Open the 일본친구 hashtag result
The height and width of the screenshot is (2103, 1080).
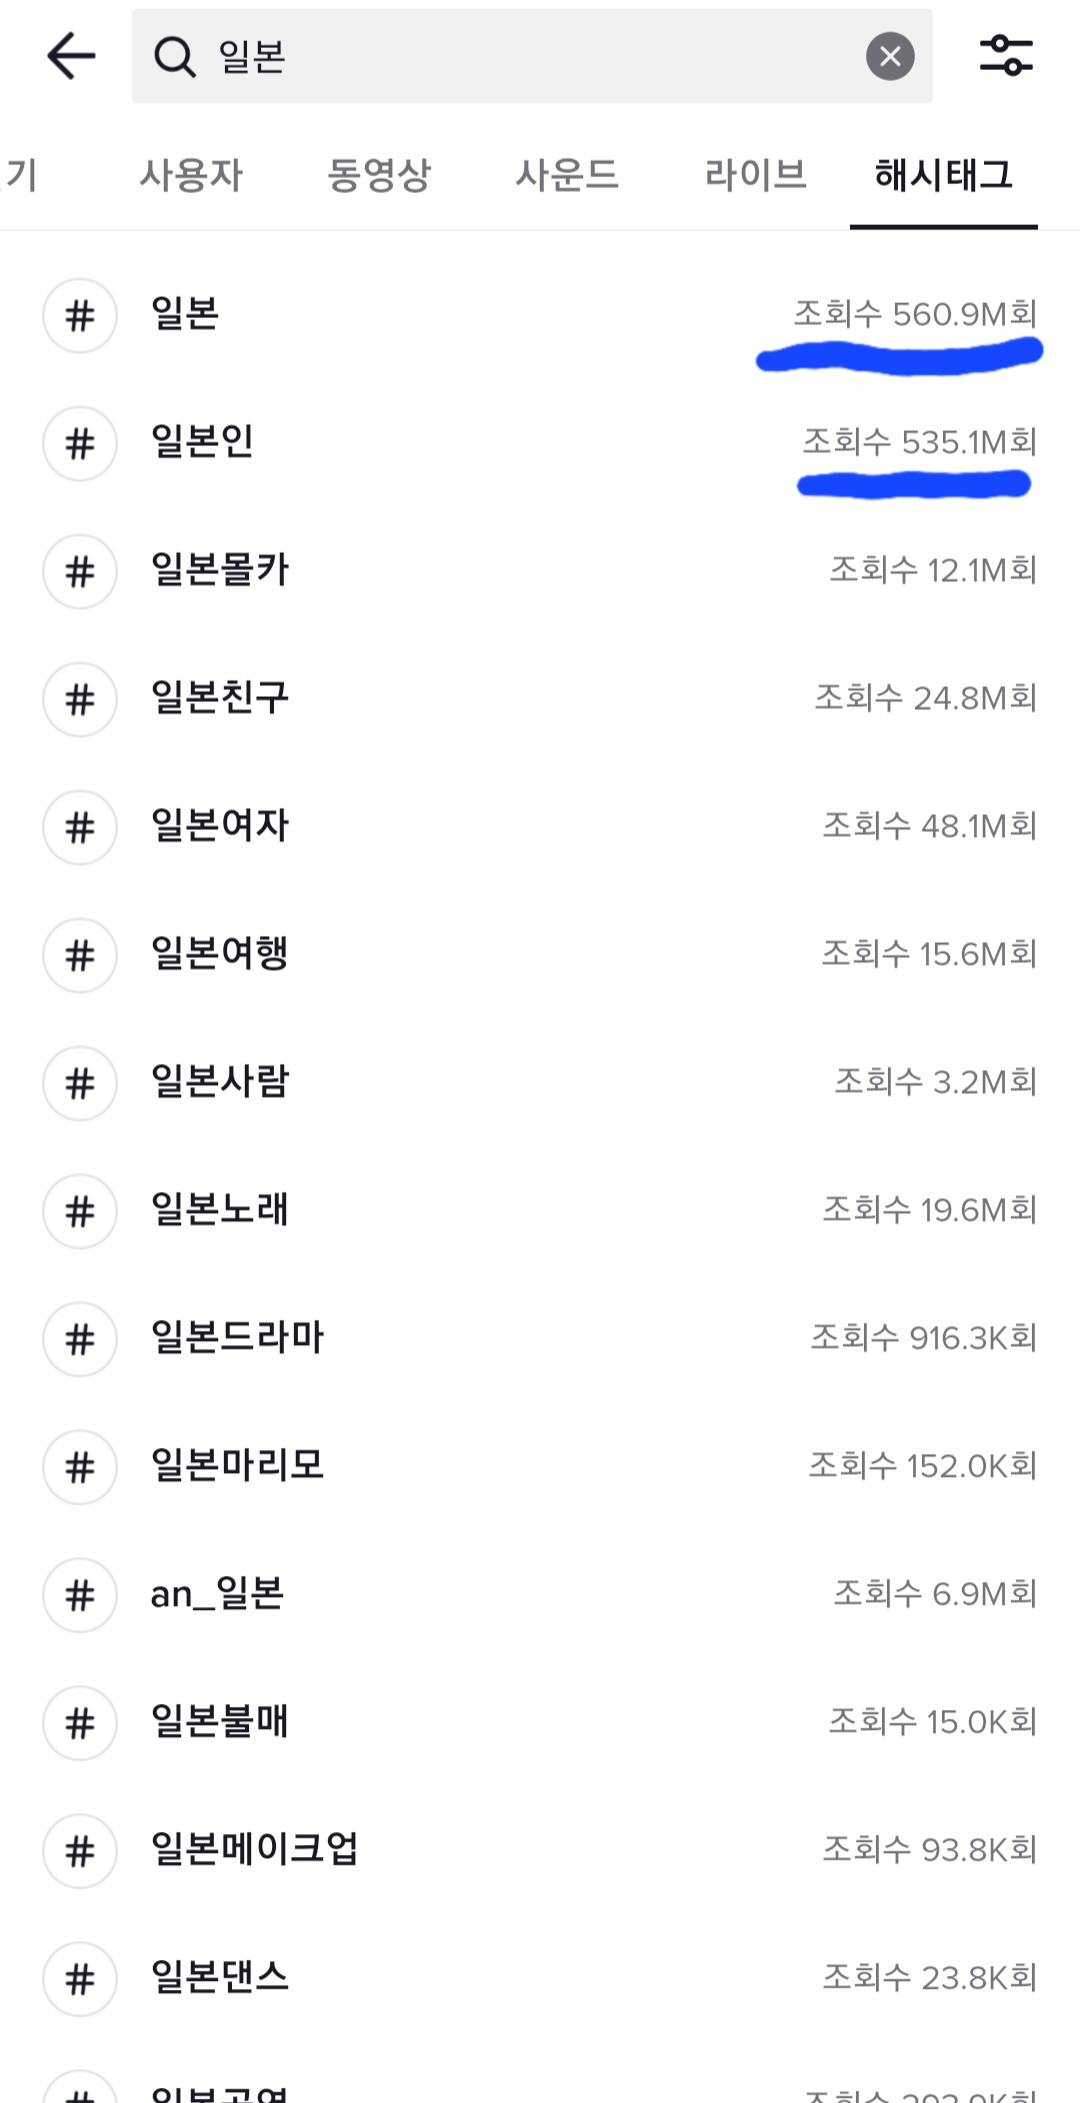220,698
